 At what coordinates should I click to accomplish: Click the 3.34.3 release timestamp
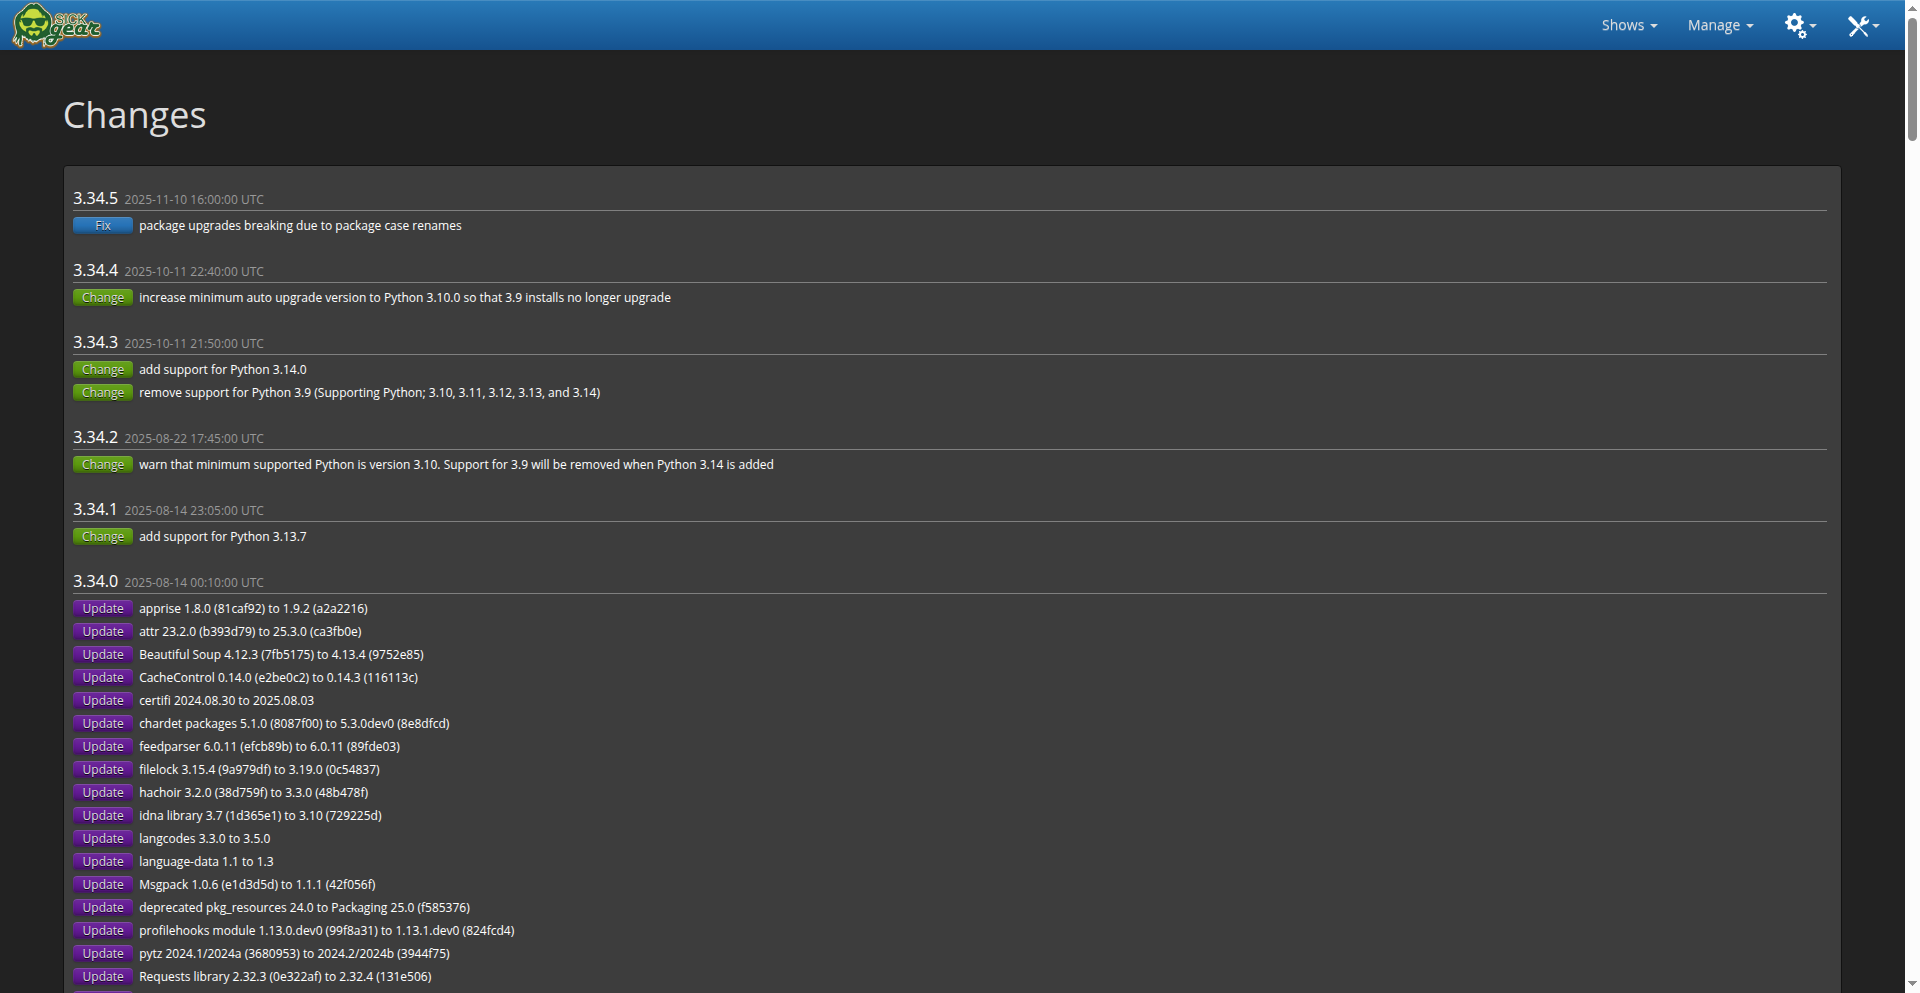tap(194, 344)
